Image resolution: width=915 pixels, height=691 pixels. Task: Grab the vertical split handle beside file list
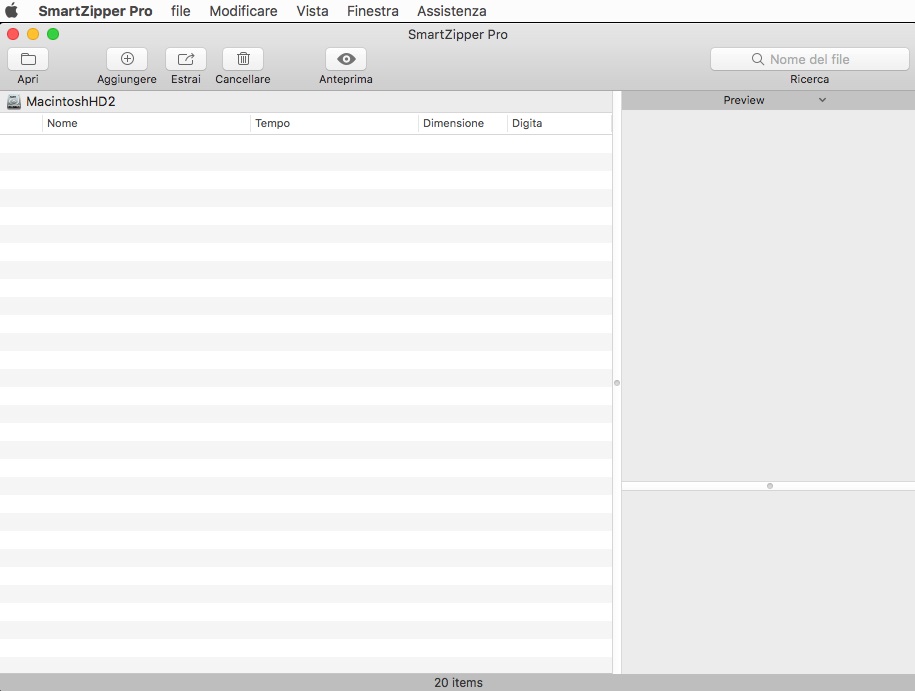tap(617, 383)
